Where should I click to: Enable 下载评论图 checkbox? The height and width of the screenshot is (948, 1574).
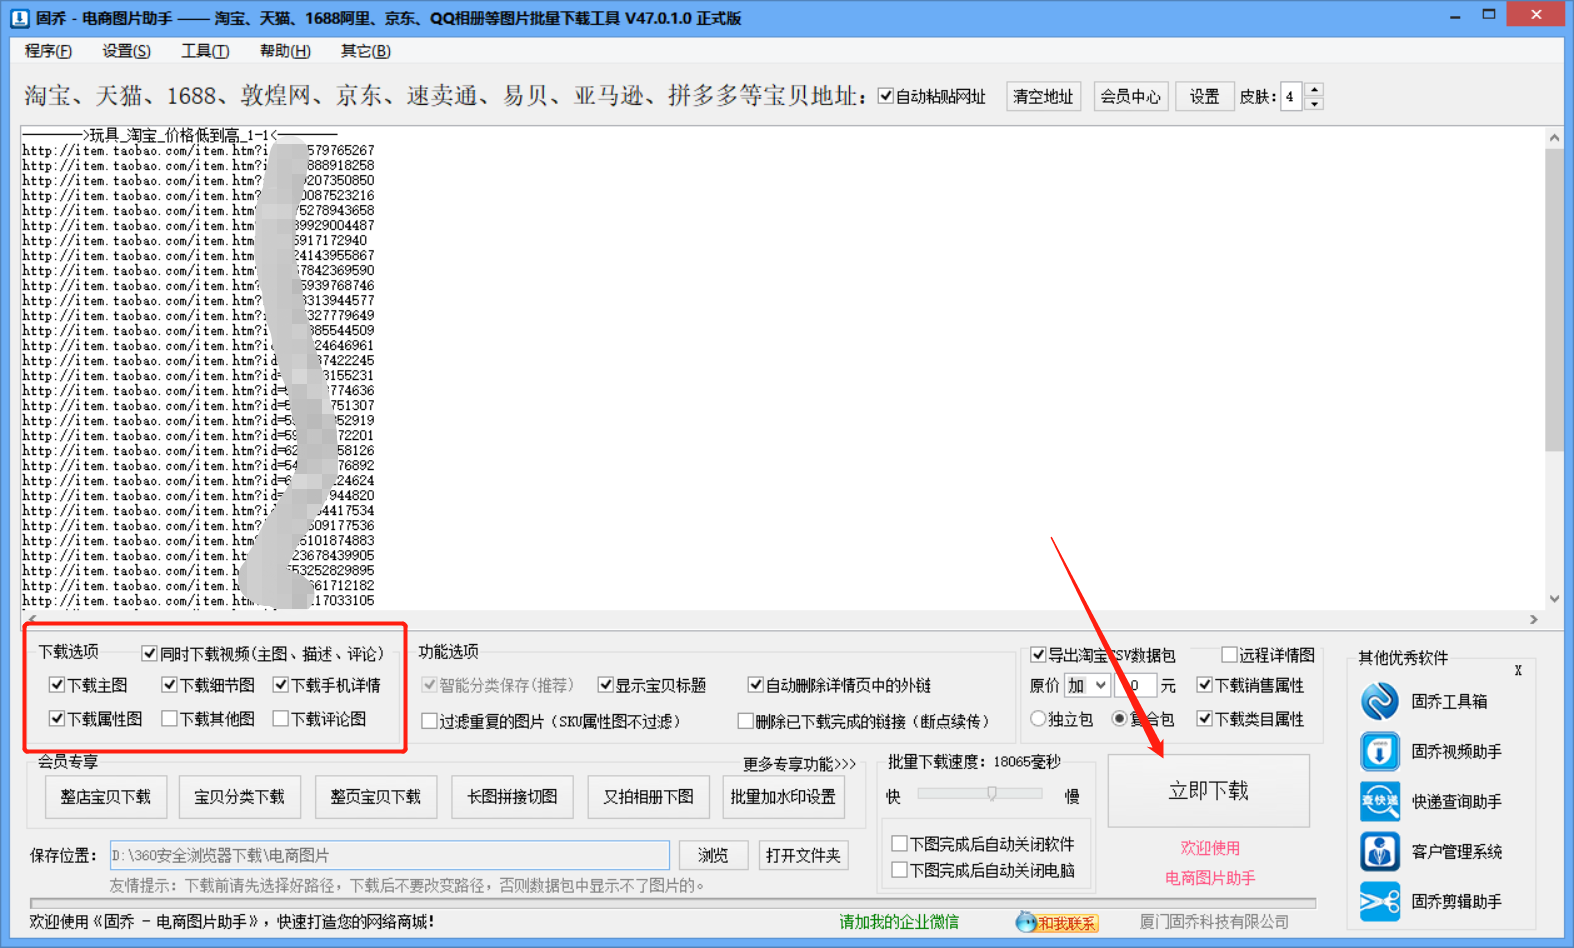click(281, 719)
